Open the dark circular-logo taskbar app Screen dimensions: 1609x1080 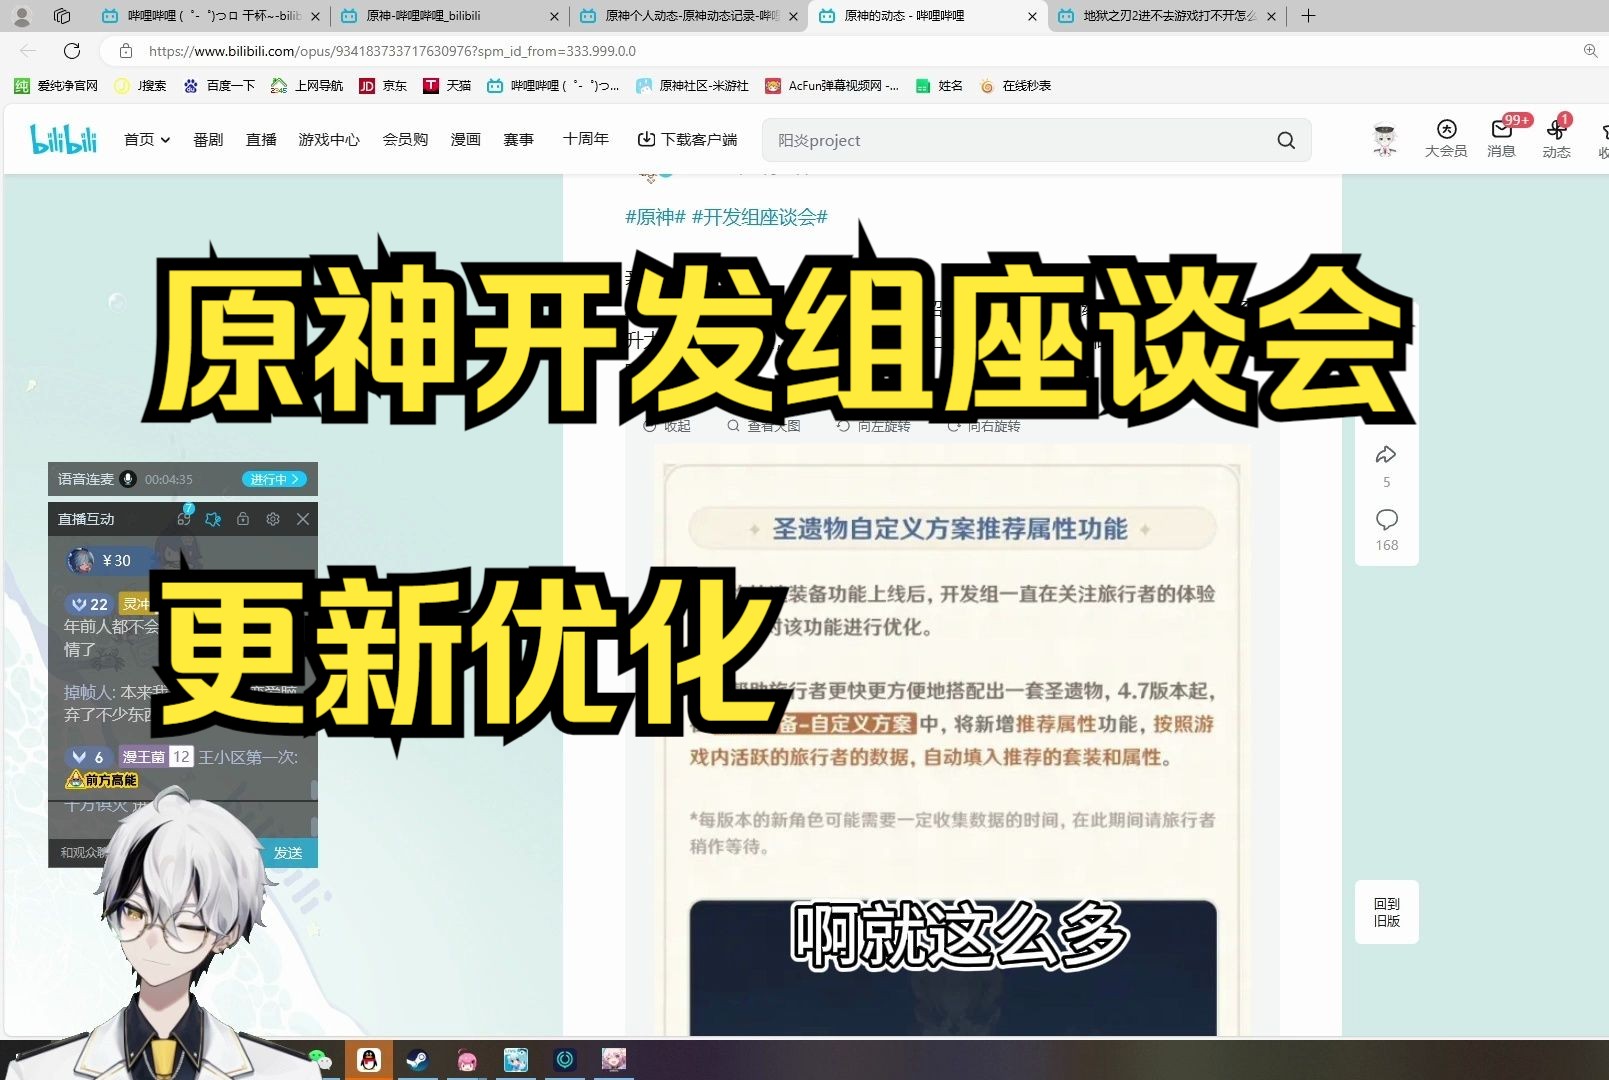(565, 1060)
